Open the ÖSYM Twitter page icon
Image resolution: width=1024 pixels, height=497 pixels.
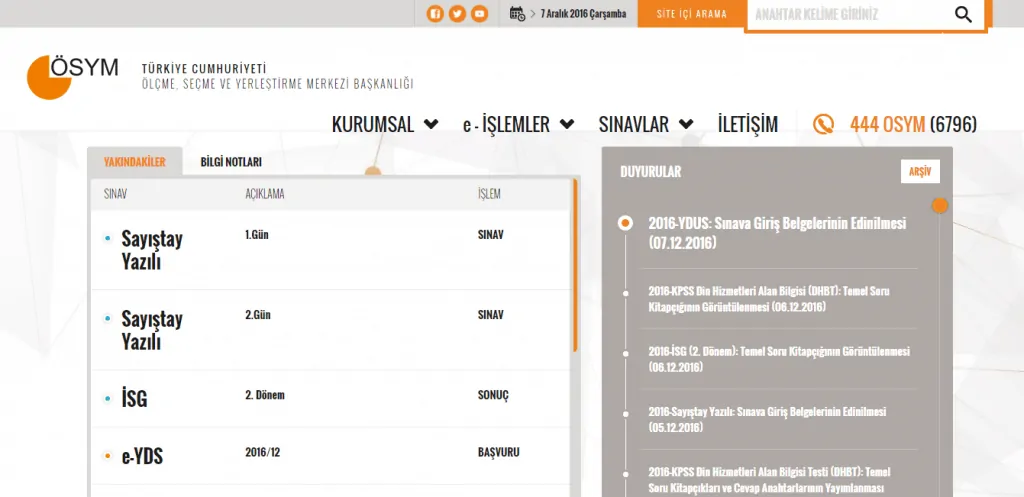tap(457, 14)
